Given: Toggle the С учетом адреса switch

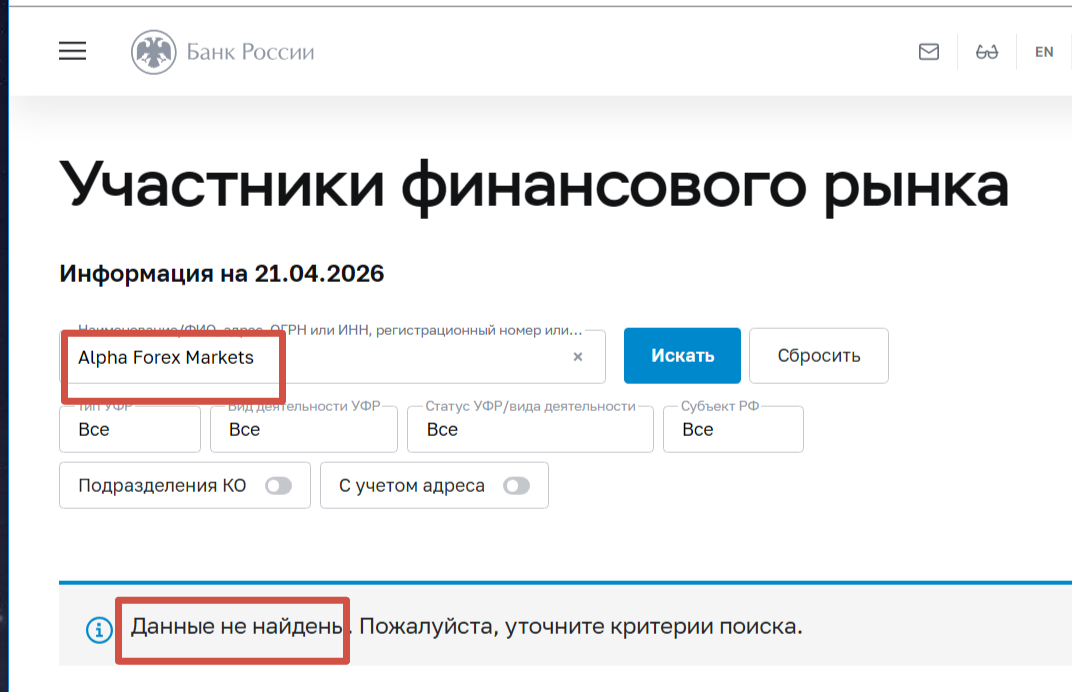Looking at the screenshot, I should [x=517, y=486].
